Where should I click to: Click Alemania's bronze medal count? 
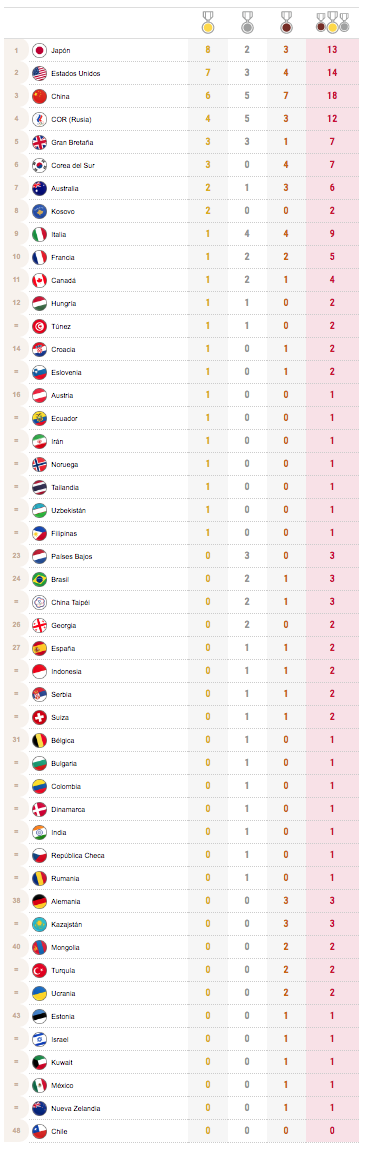[286, 901]
